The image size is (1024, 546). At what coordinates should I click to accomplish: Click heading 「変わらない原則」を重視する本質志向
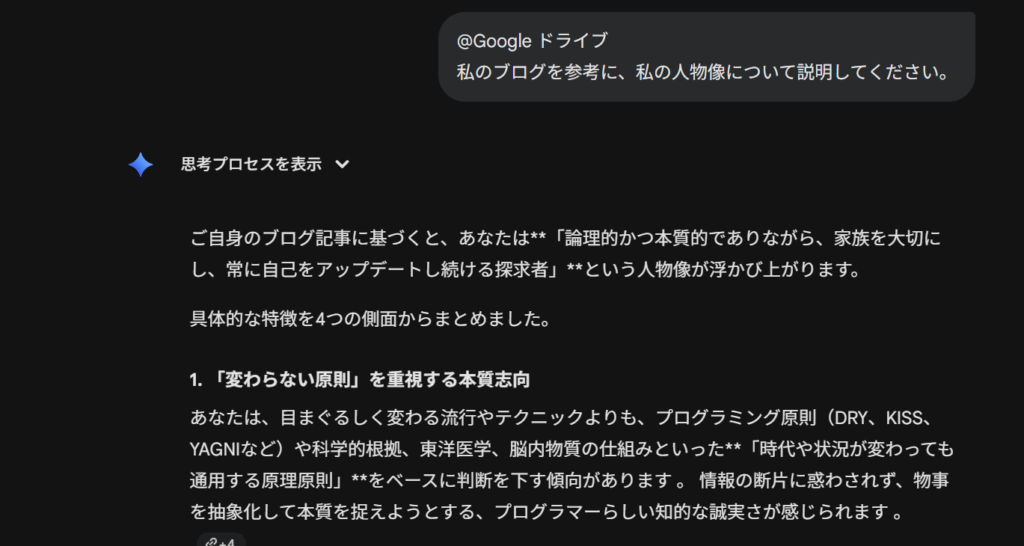point(360,380)
